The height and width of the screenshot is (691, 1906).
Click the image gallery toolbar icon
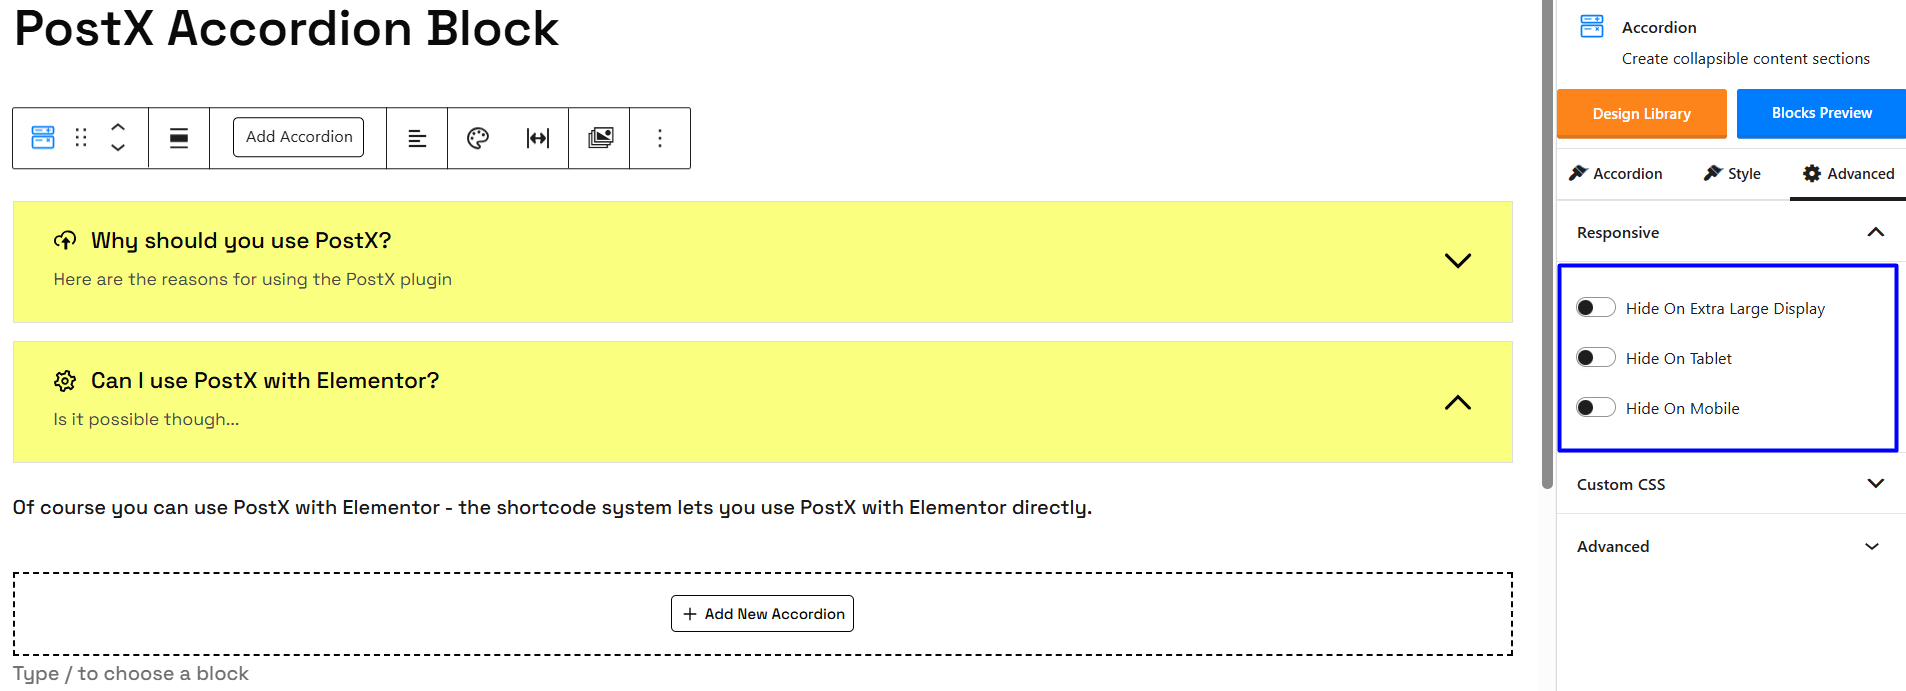click(600, 138)
